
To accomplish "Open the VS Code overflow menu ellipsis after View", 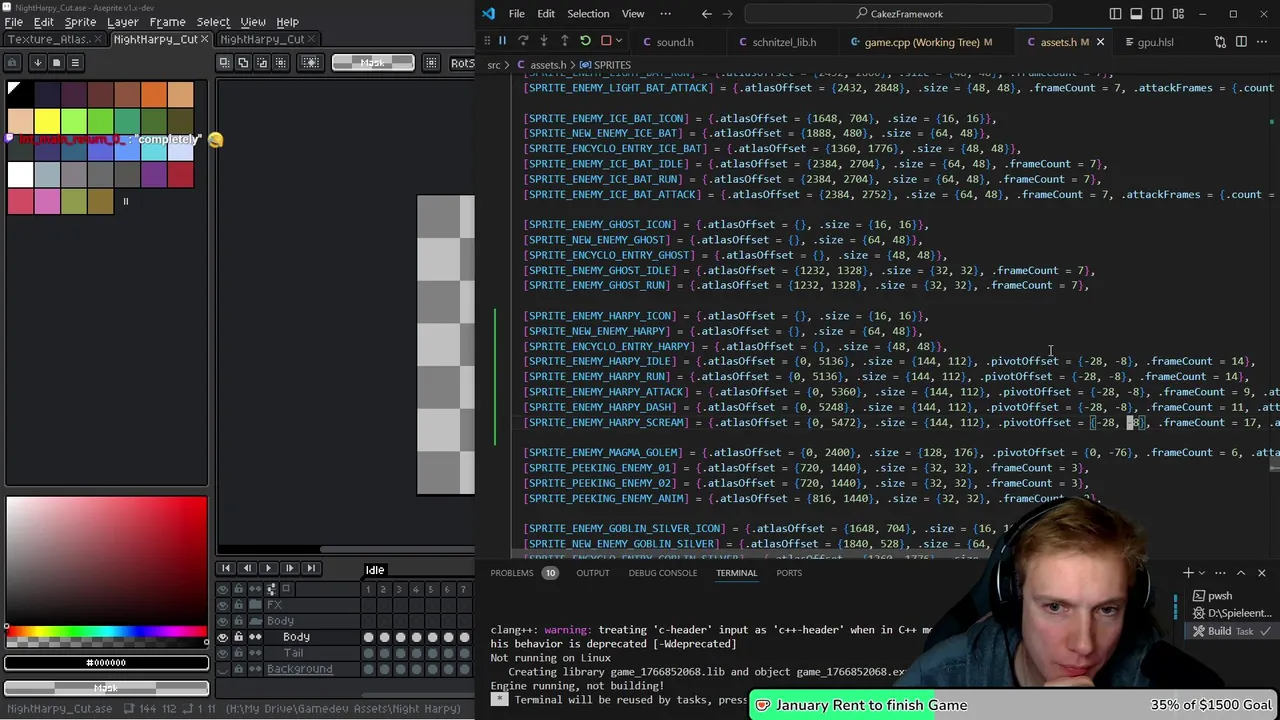I will pyautogui.click(x=665, y=14).
